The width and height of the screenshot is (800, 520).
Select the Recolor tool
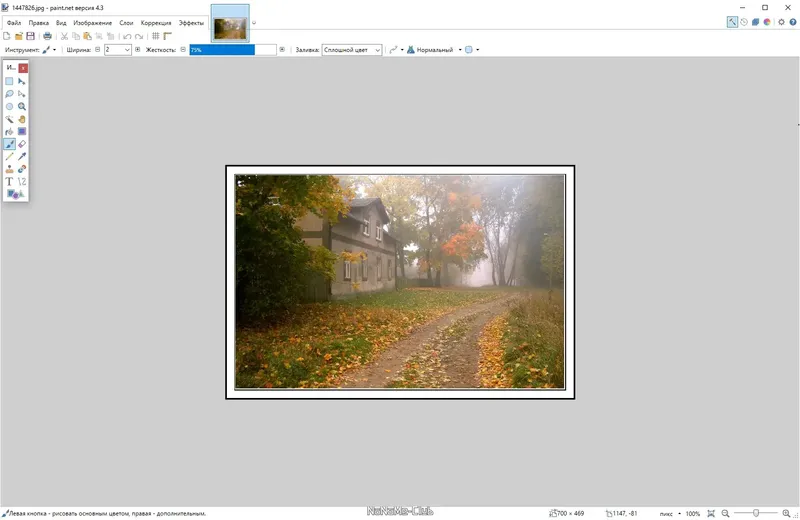pyautogui.click(x=21, y=169)
